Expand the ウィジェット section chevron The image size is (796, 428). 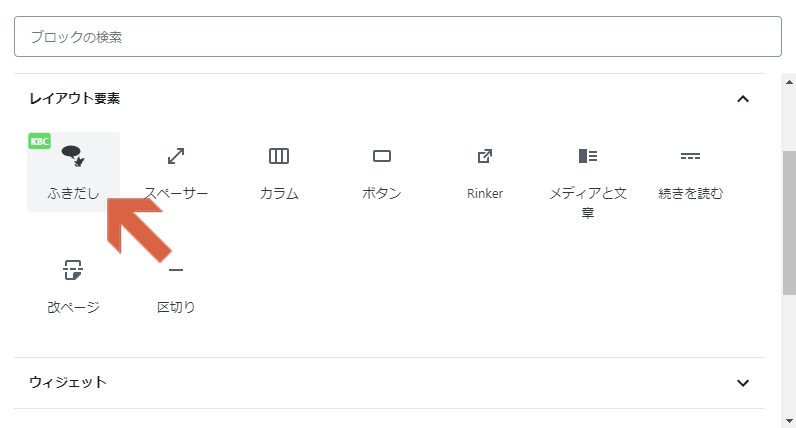(743, 383)
